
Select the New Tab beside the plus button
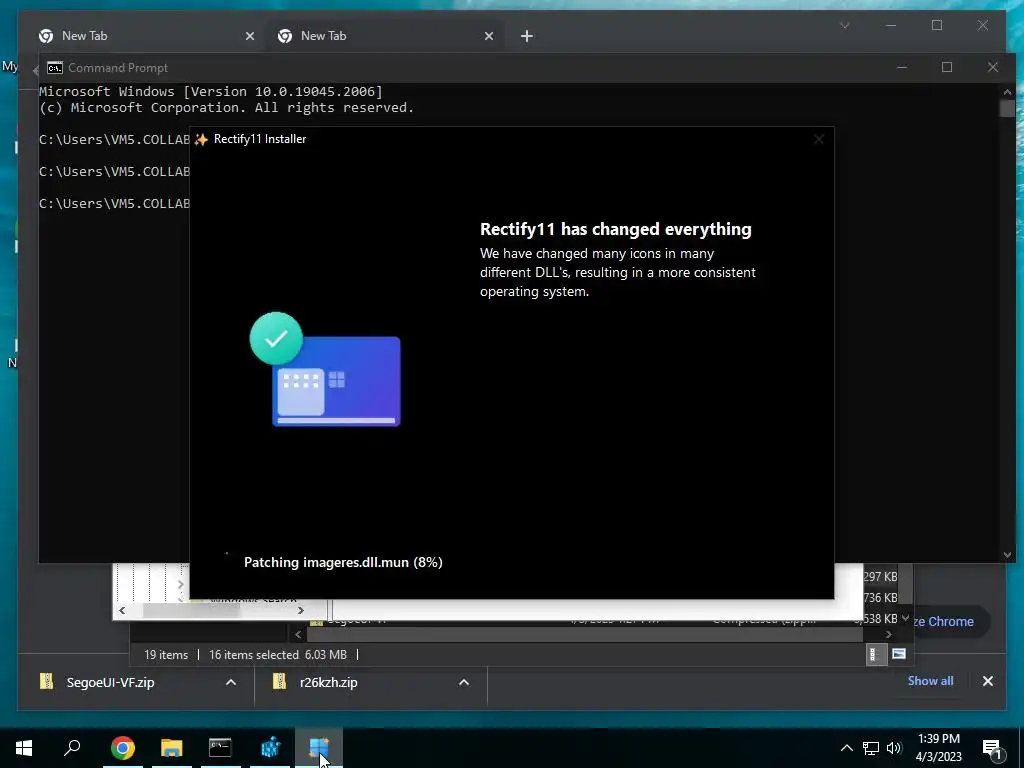(x=385, y=36)
